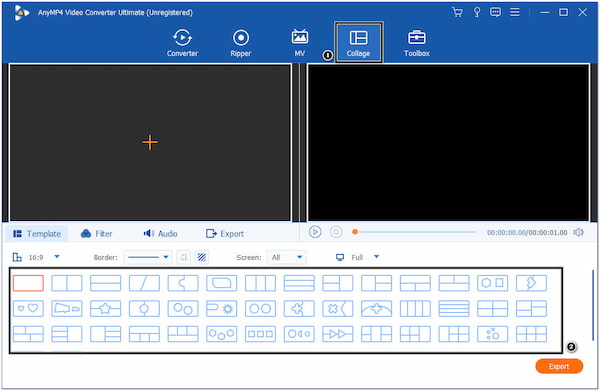Click the orange Export button
Viewport: 600px width, 391px height.
559,366
